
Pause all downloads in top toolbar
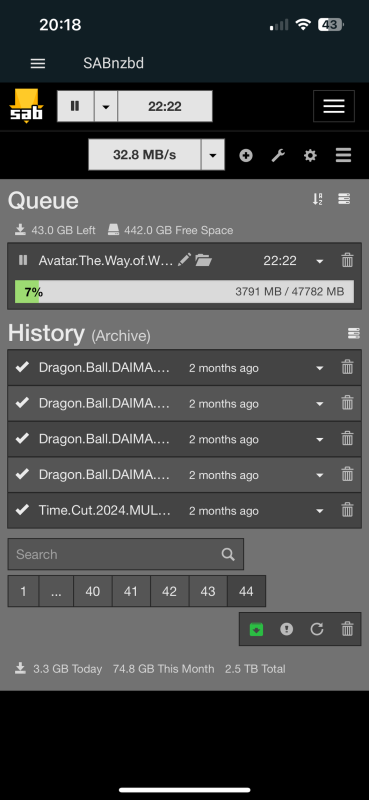75,106
